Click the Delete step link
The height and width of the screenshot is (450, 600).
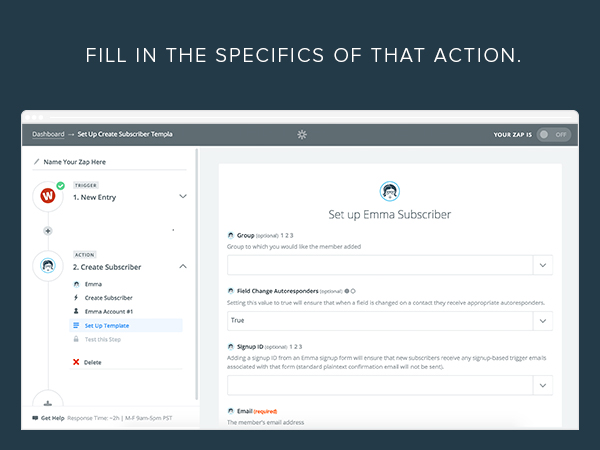coord(93,362)
